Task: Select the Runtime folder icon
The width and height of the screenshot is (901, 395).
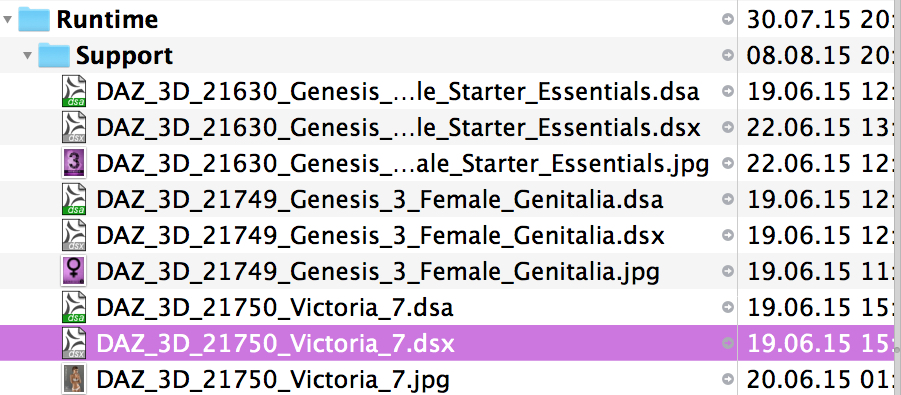Action: [x=34, y=19]
